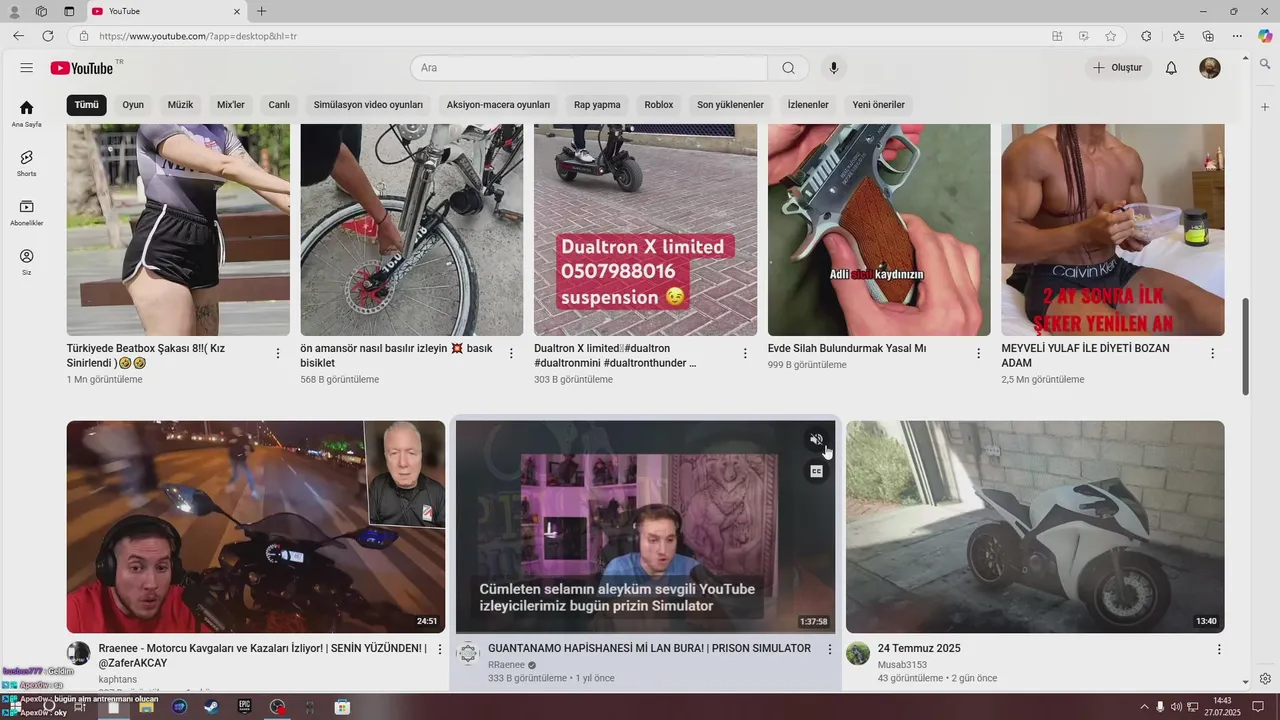Image resolution: width=1280 pixels, height=720 pixels.
Task: Open options for Evde Silah Bulundurmak short
Action: [x=979, y=353]
